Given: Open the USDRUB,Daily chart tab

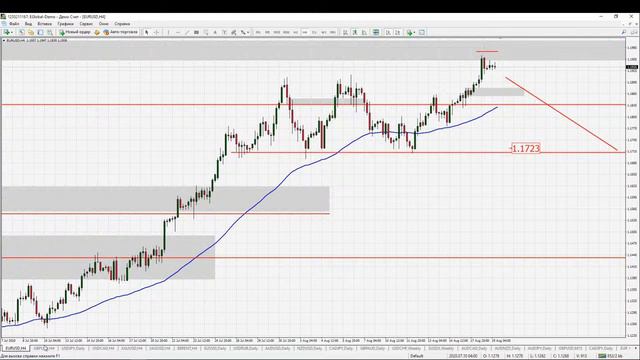Looking at the screenshot, I should click(245, 349).
